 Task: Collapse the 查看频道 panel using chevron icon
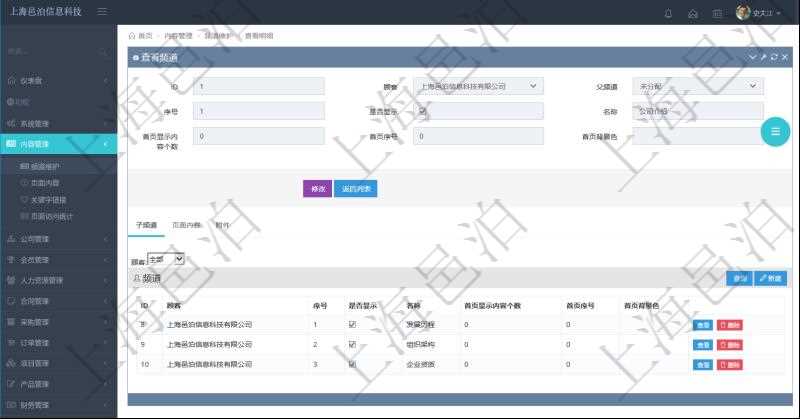click(753, 58)
